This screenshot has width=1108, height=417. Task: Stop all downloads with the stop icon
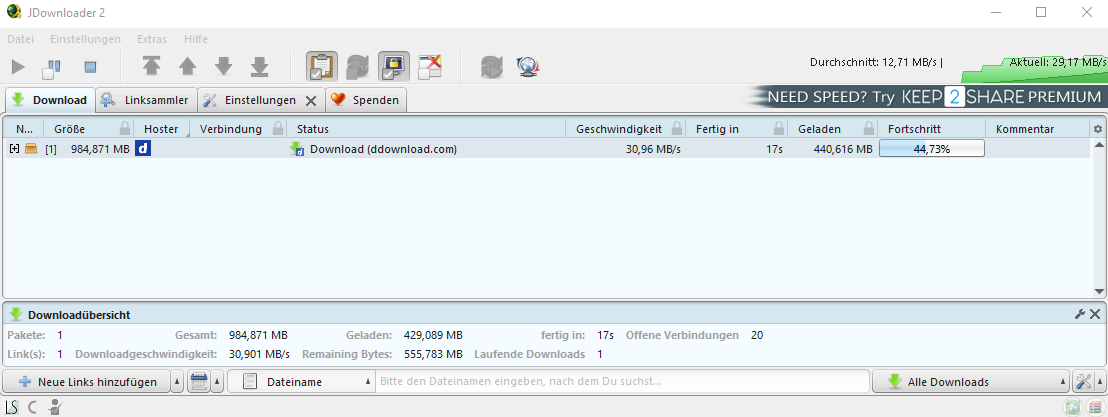tap(90, 67)
